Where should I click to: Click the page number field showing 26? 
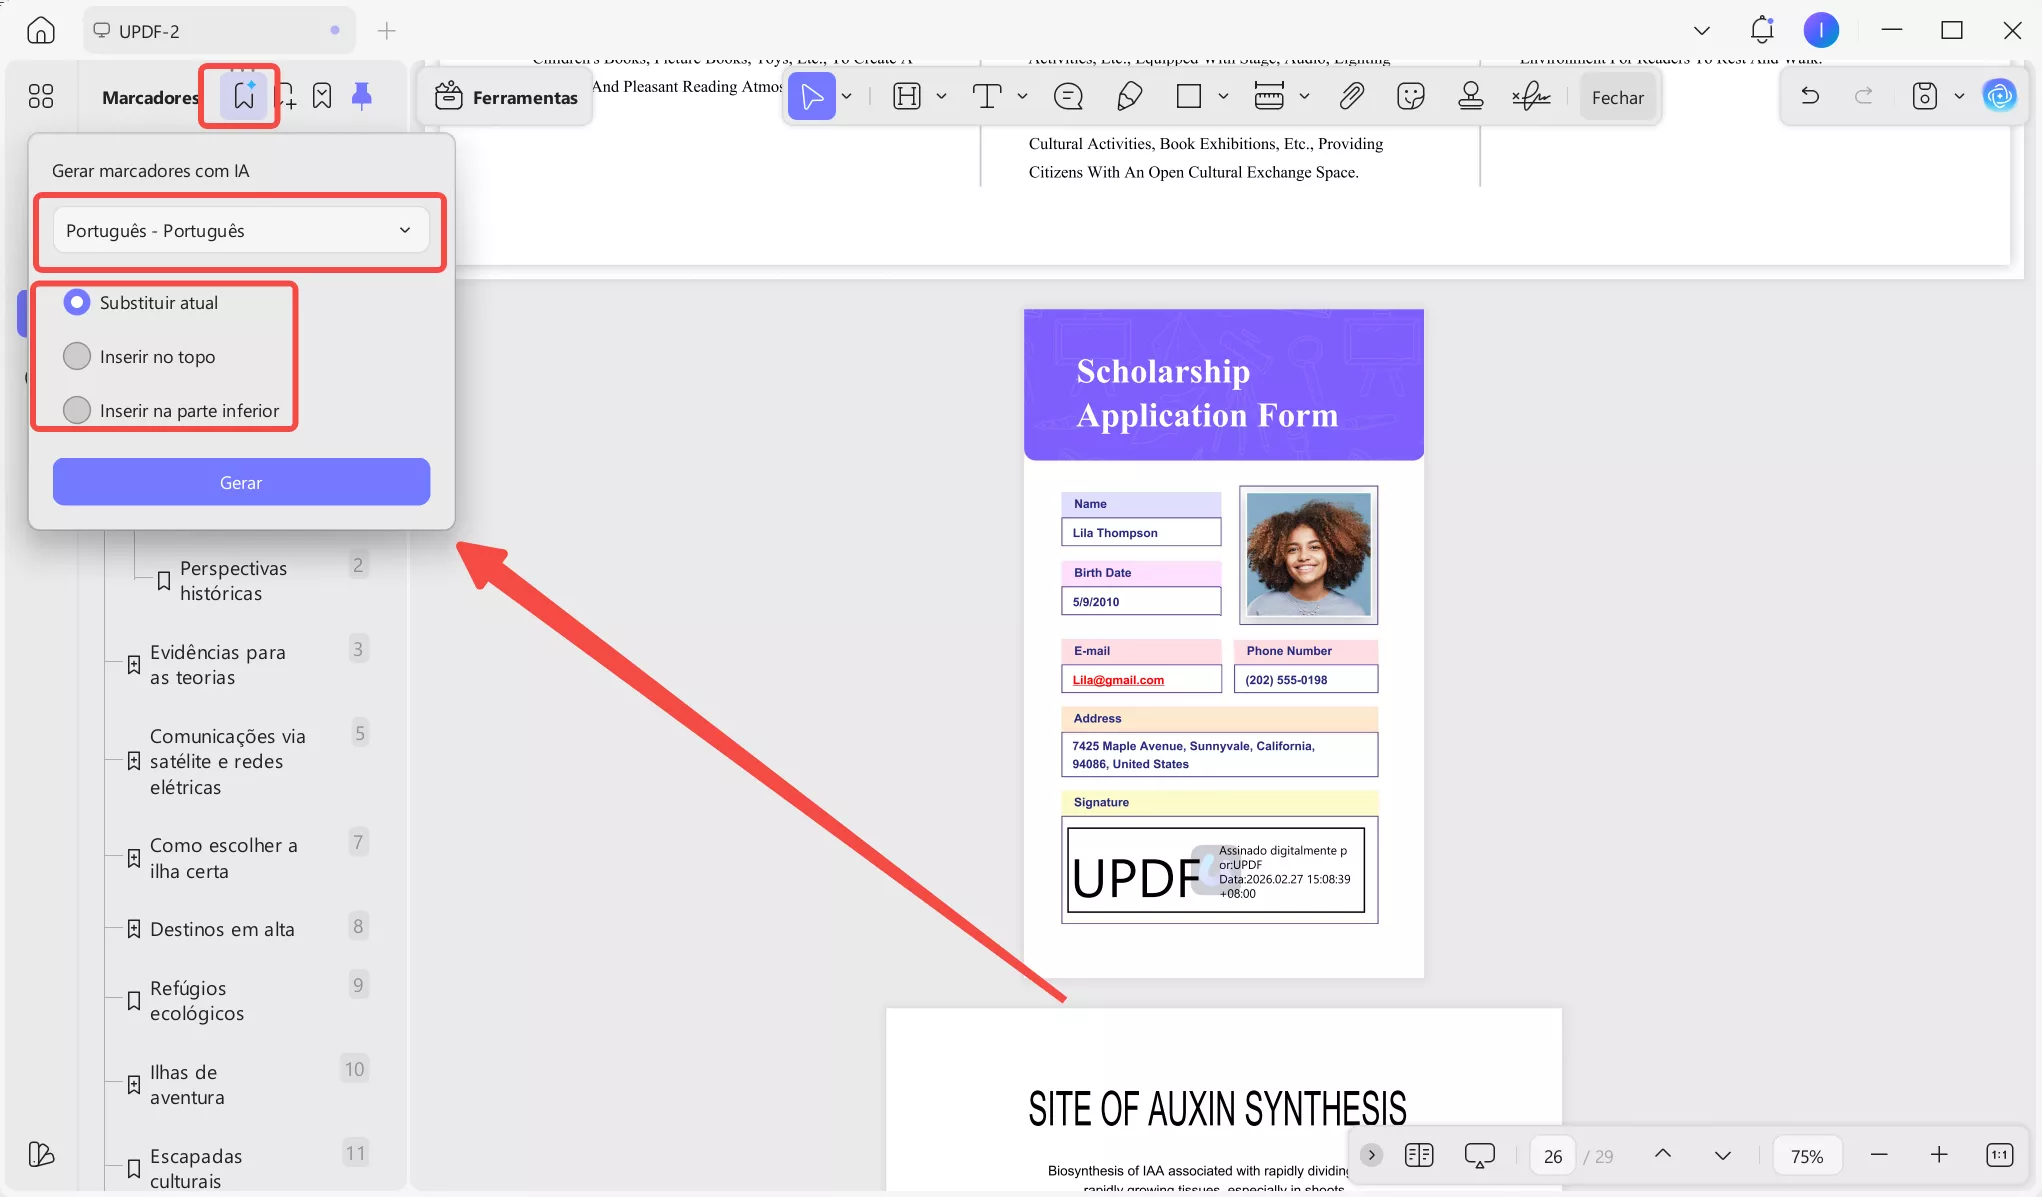pos(1552,1156)
